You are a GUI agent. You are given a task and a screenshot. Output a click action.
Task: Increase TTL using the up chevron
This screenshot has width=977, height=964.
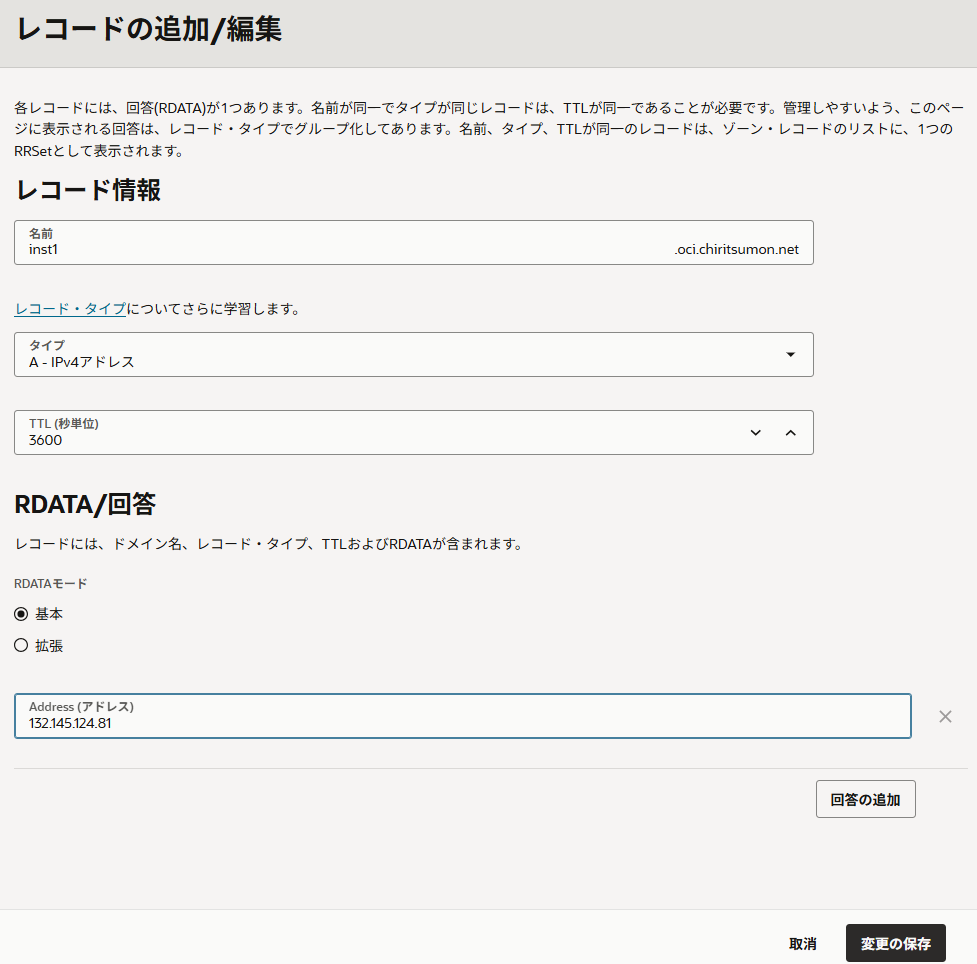tap(790, 433)
